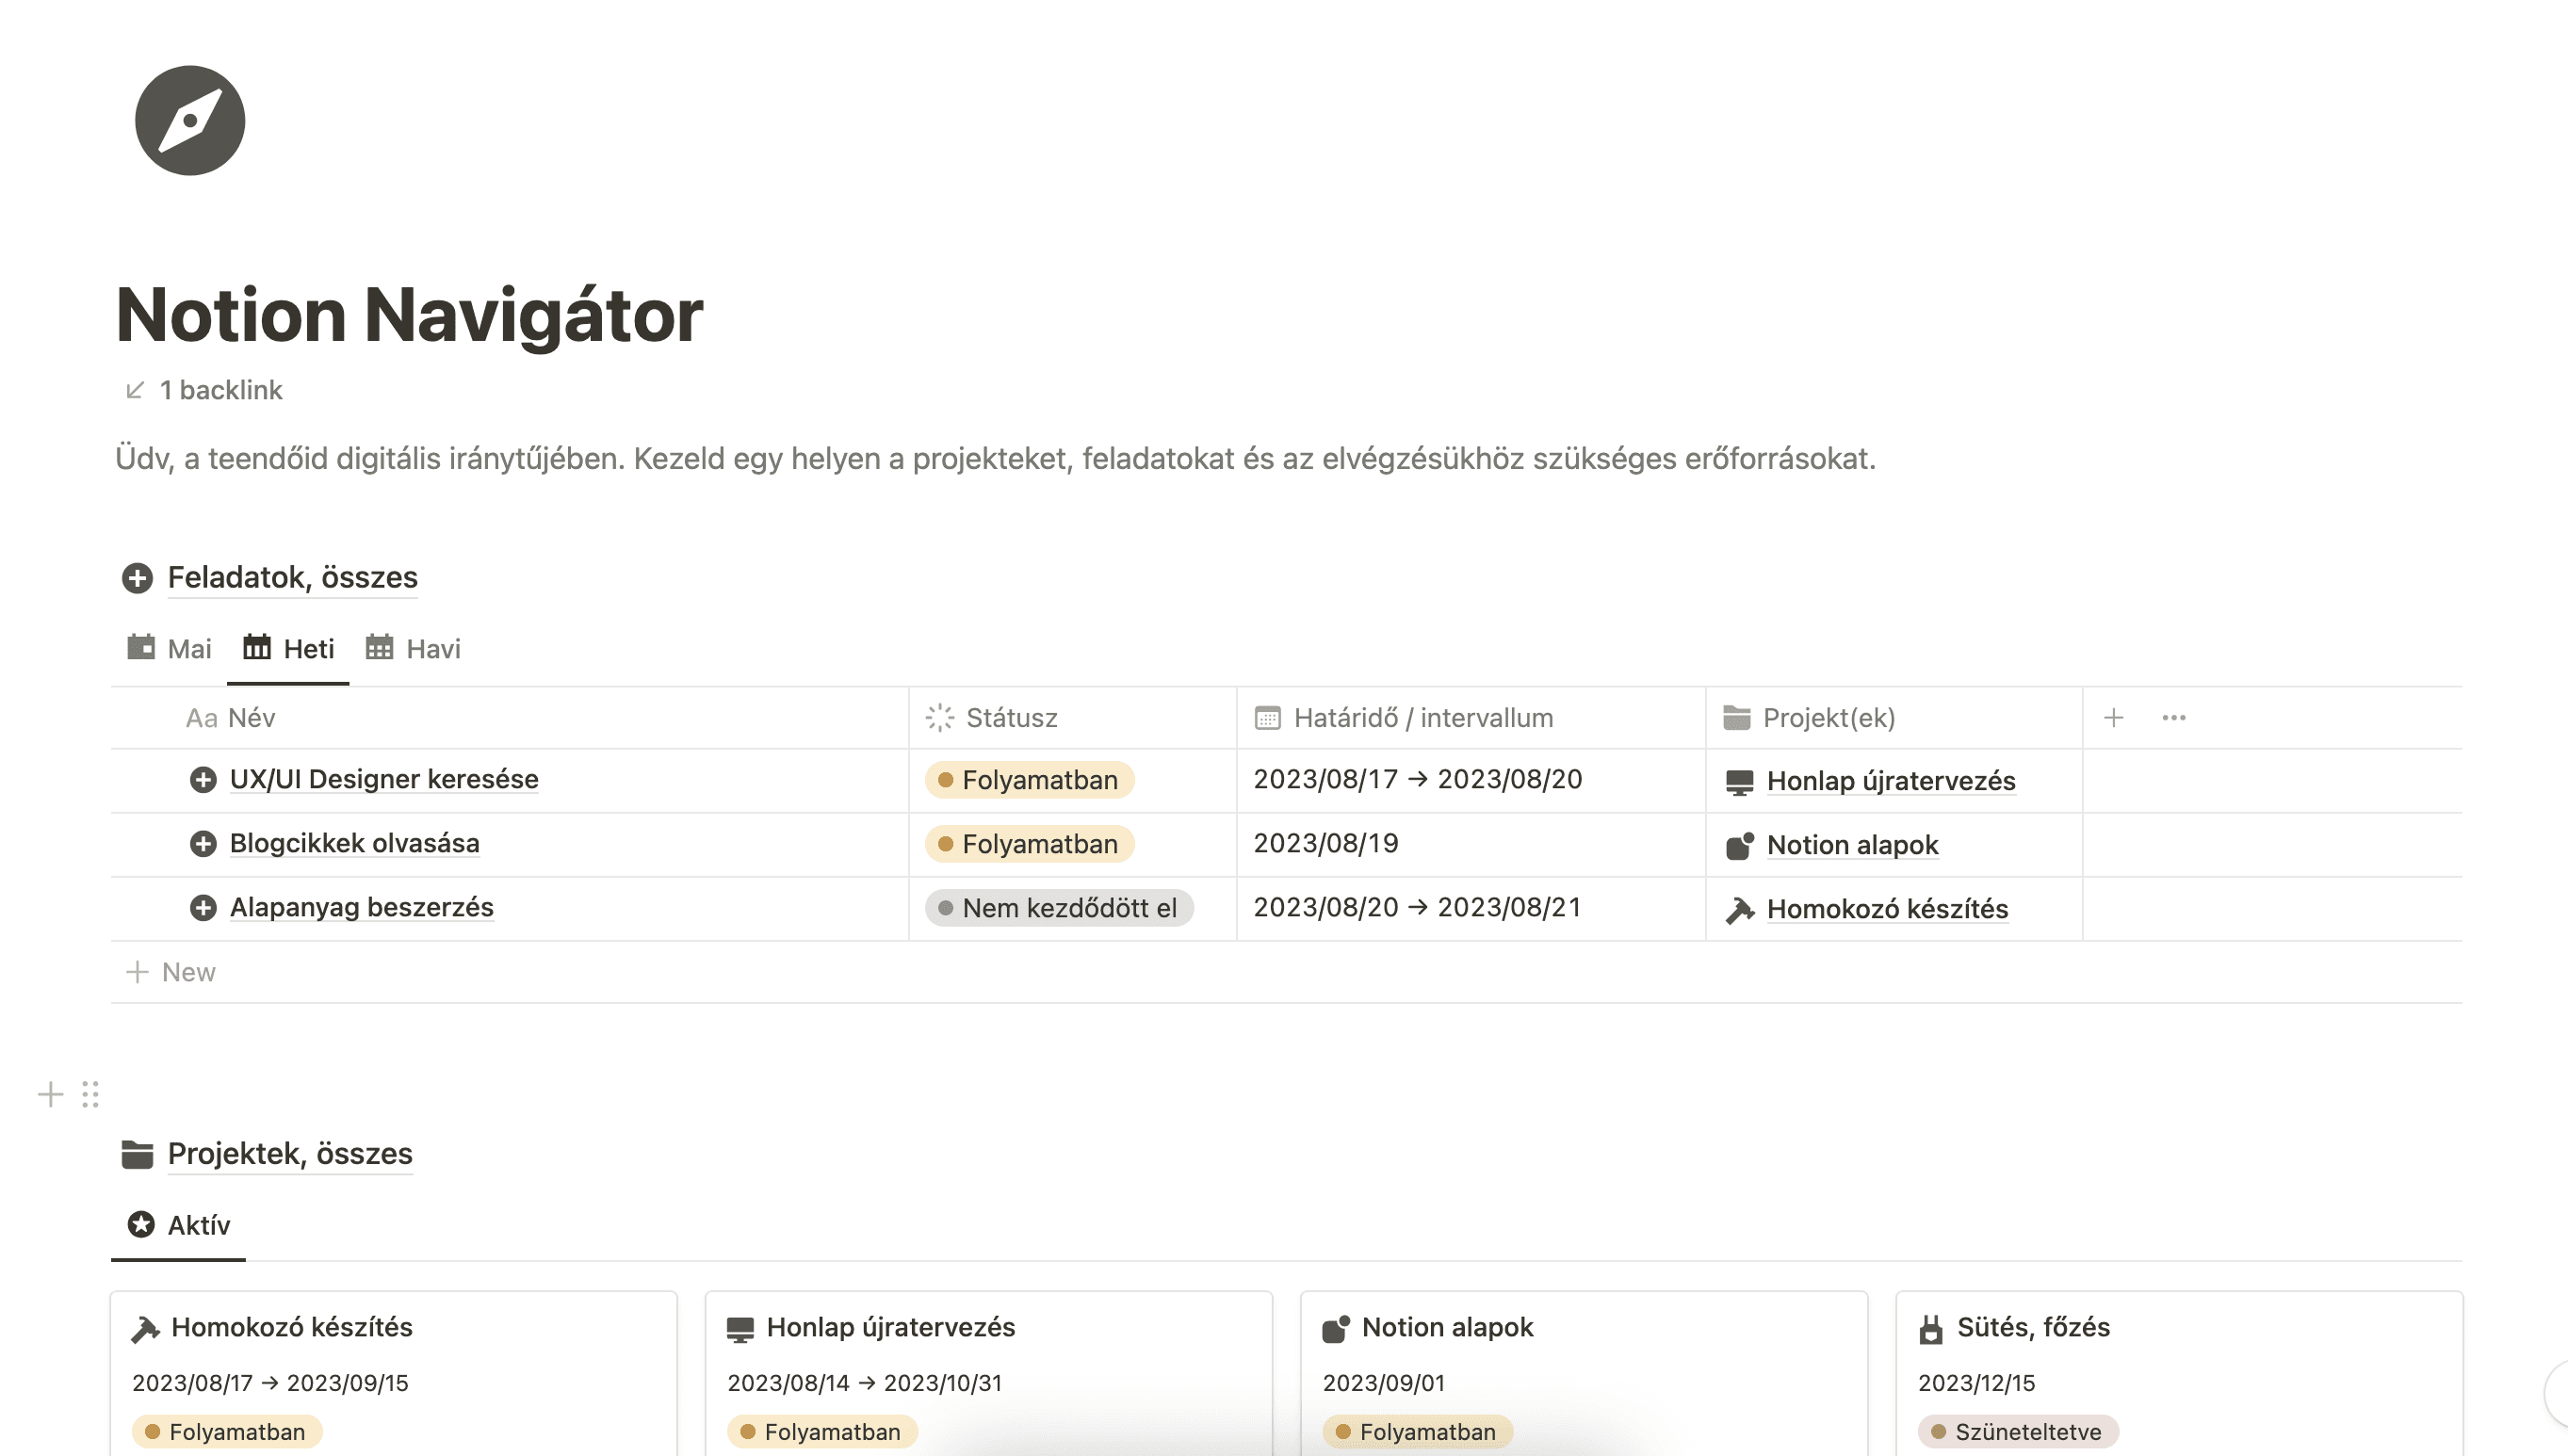Click the hammer icon in Homokozó készítés row
This screenshot has height=1456, width=2568.
pos(1740,910)
